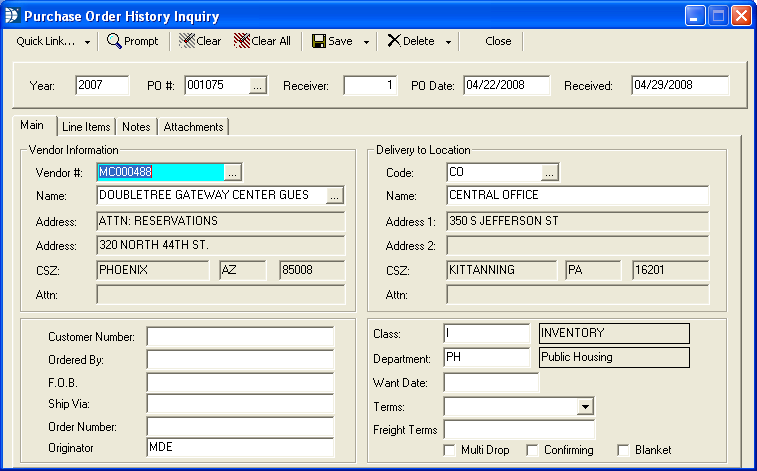Open the Attachments tab
Viewport: 757px width, 471px height.
coord(194,127)
